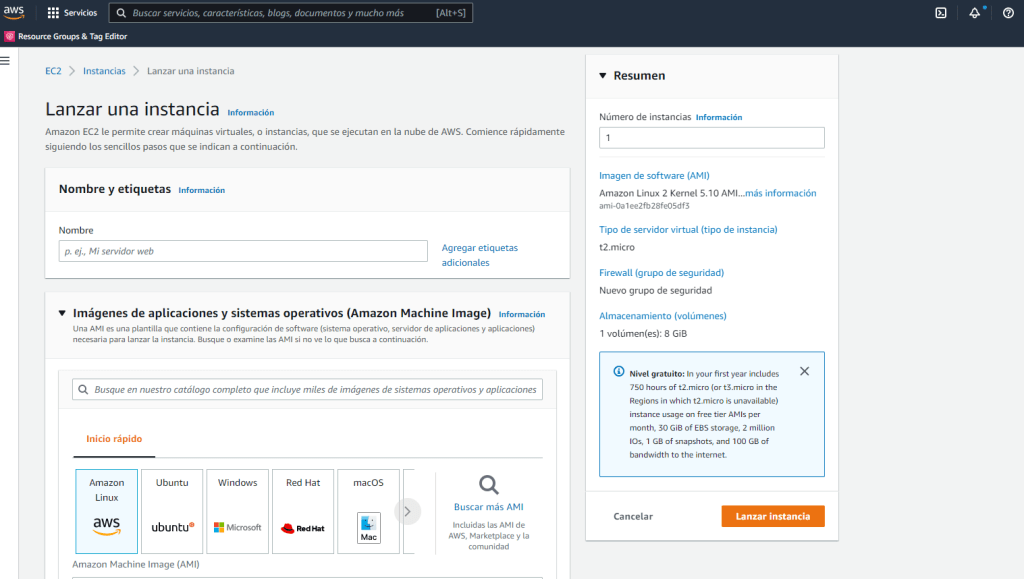Image resolution: width=1024 pixels, height=579 pixels.
Task: Open the notifications bell
Action: [974, 12]
